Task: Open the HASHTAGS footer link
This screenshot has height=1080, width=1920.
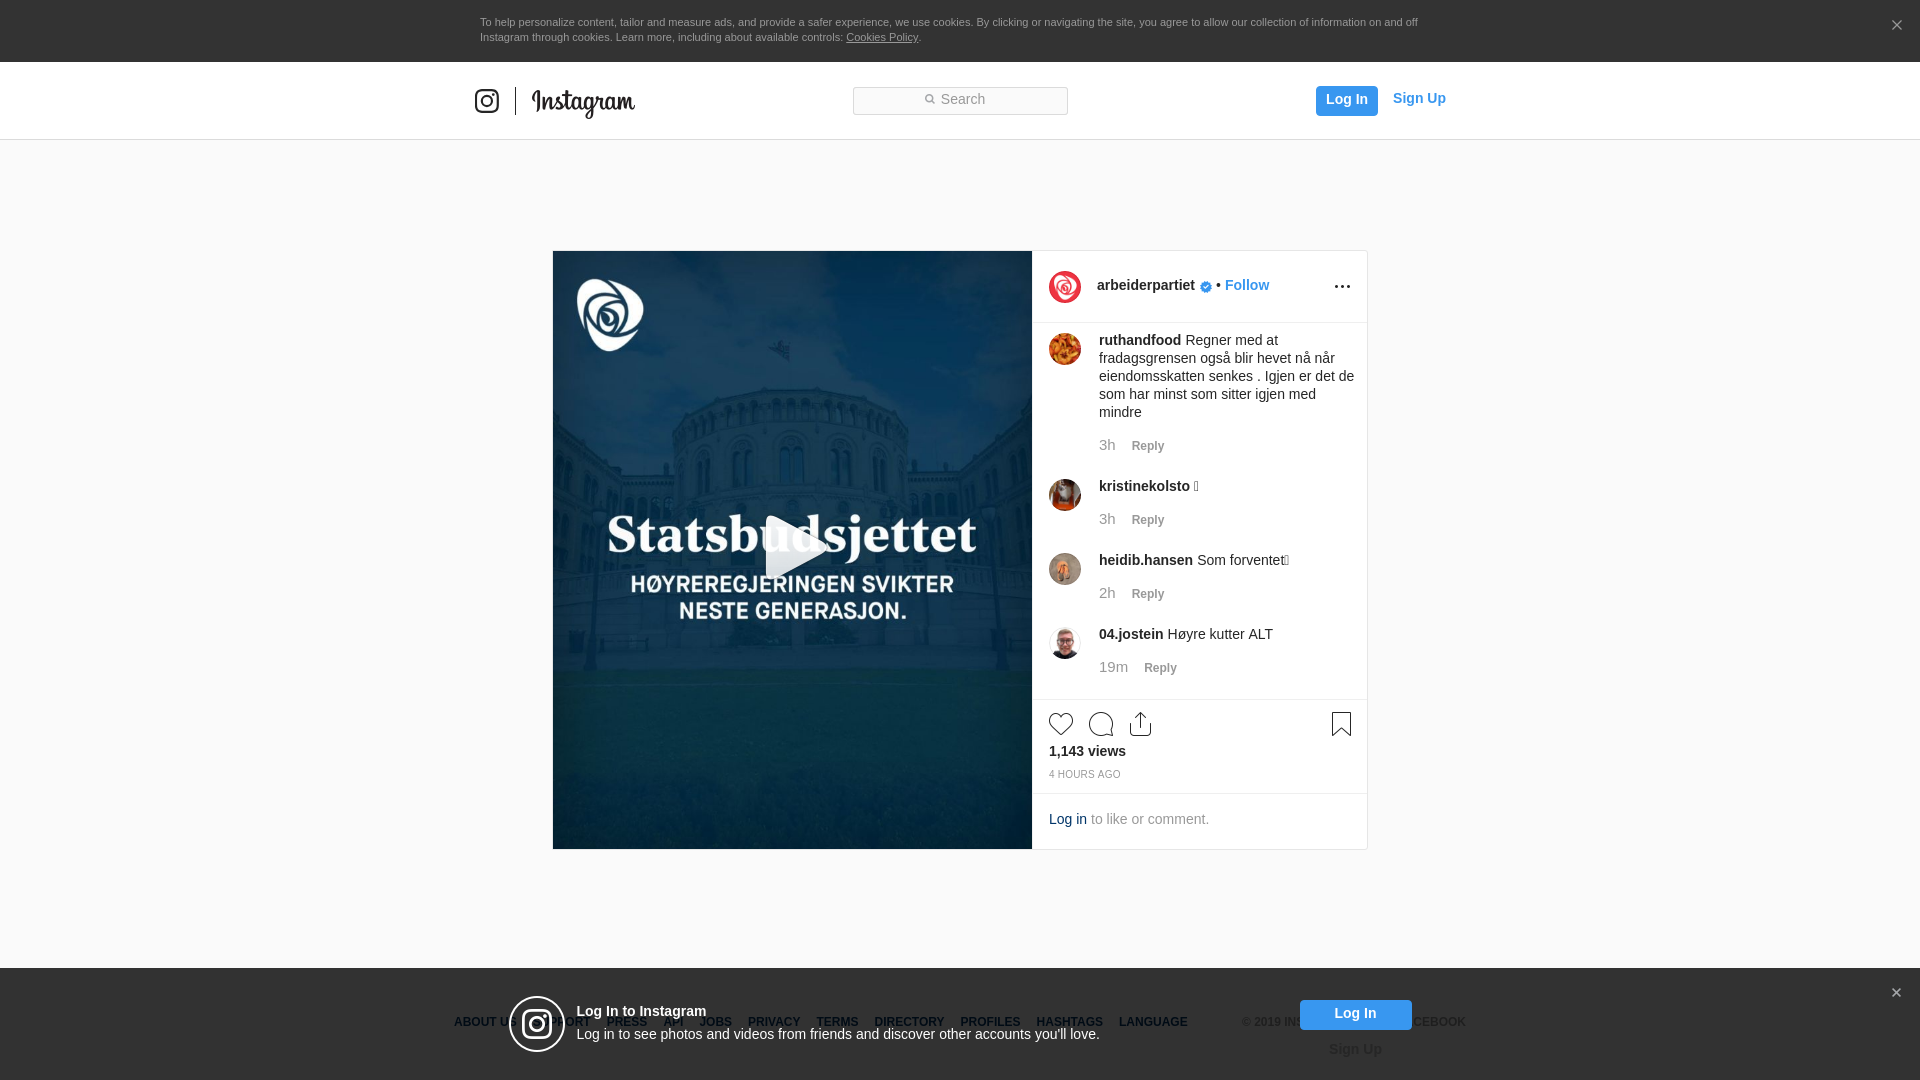Action: [x=1069, y=1022]
